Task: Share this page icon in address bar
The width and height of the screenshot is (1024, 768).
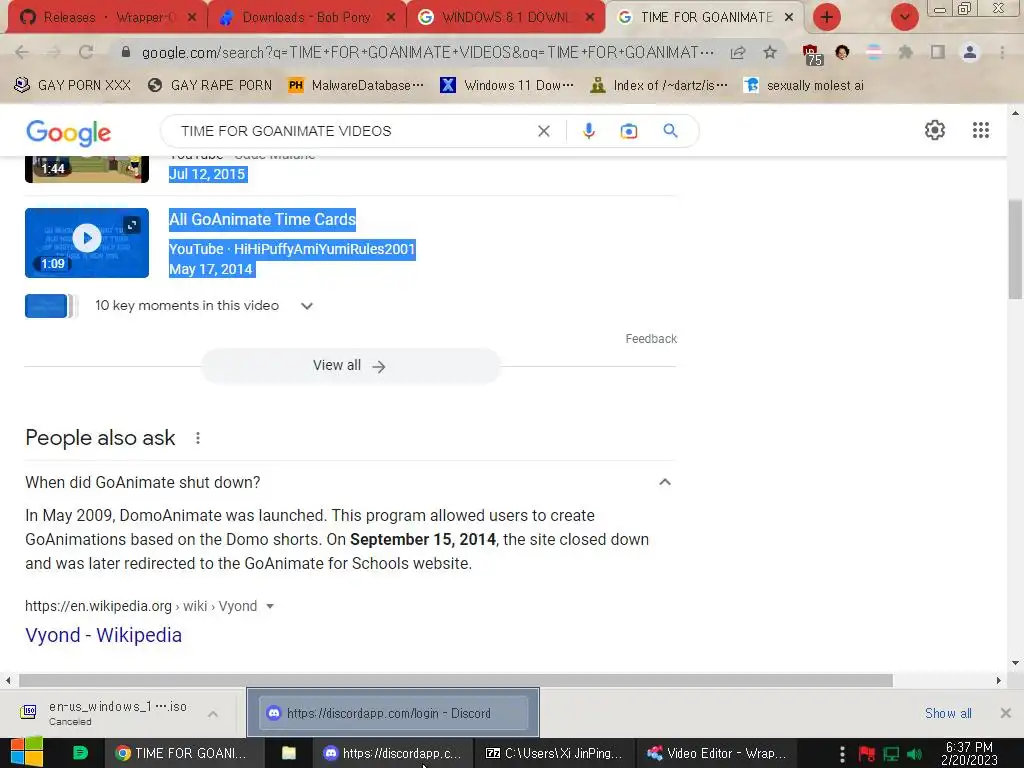Action: click(x=738, y=53)
